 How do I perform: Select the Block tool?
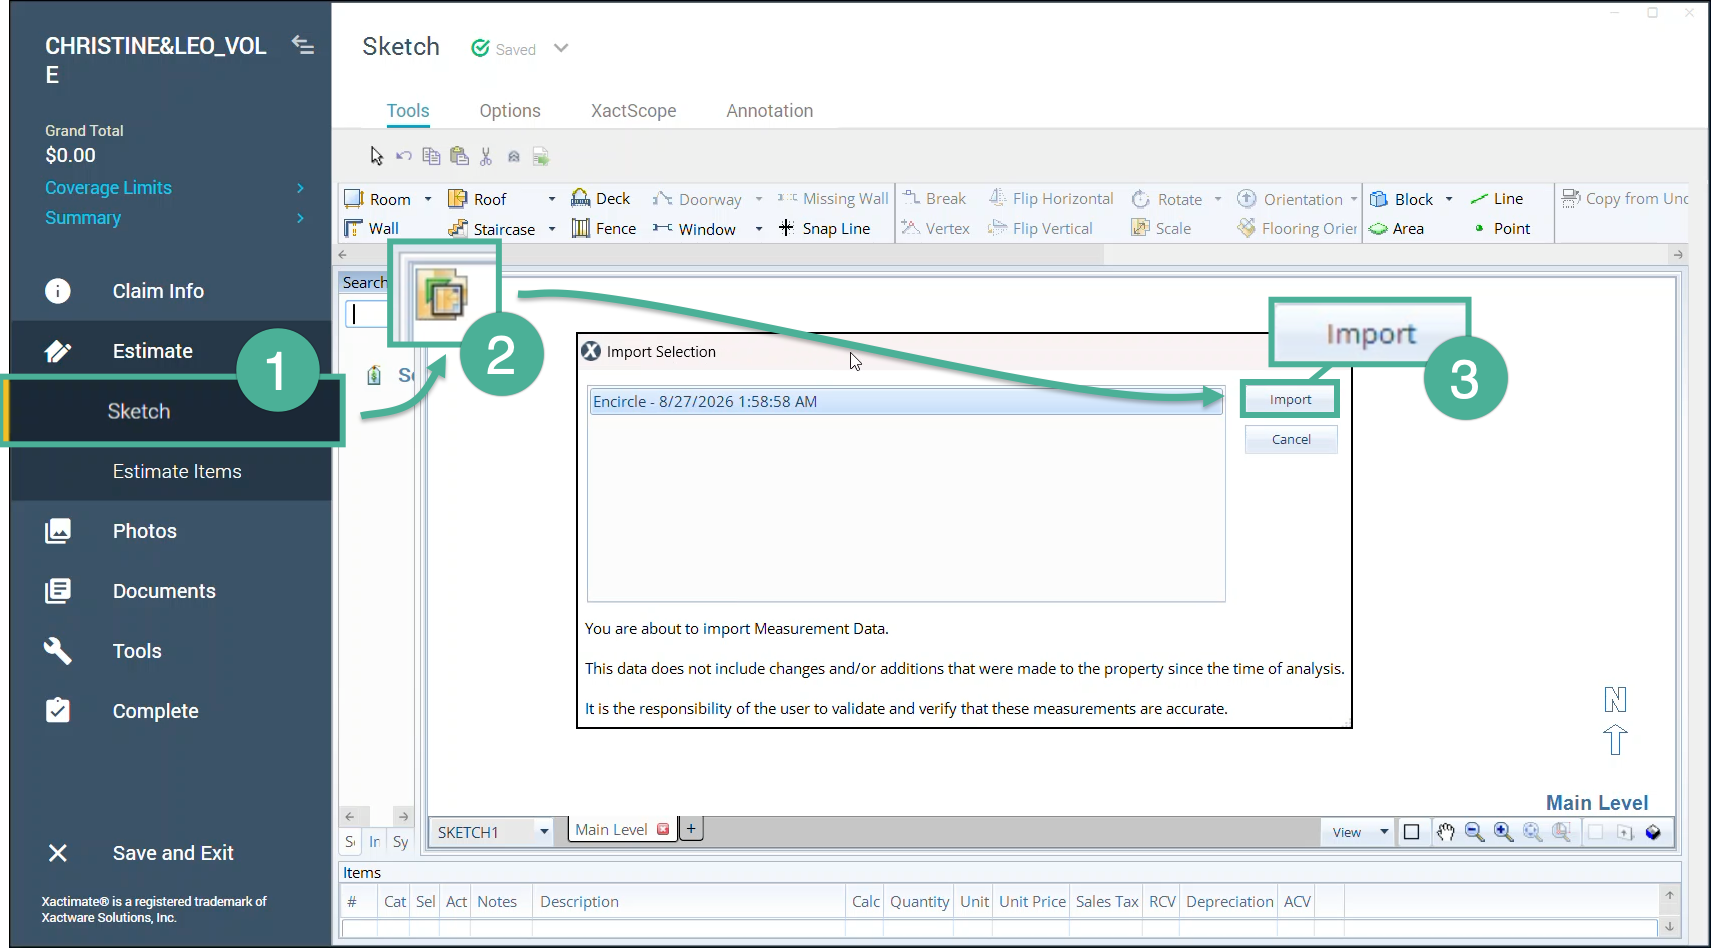point(1402,199)
